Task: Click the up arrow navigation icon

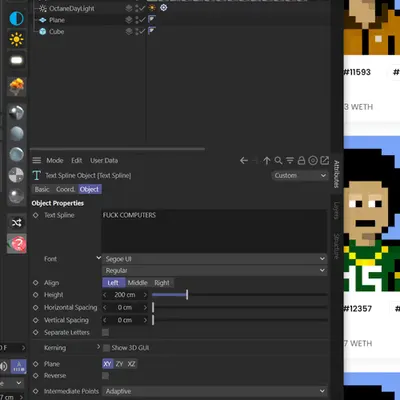Action: point(267,161)
